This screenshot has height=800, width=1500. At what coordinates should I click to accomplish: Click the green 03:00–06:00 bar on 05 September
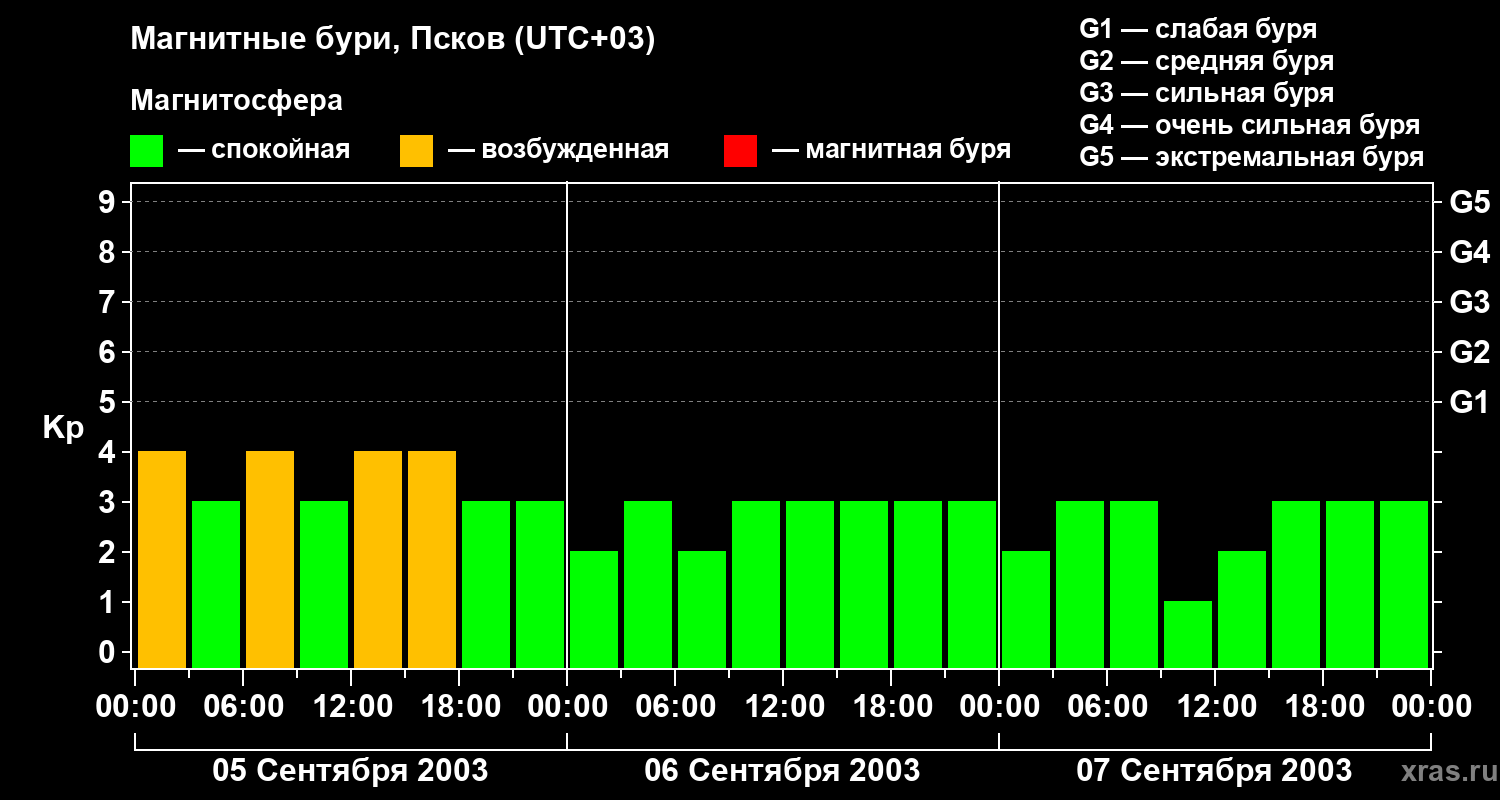(216, 584)
